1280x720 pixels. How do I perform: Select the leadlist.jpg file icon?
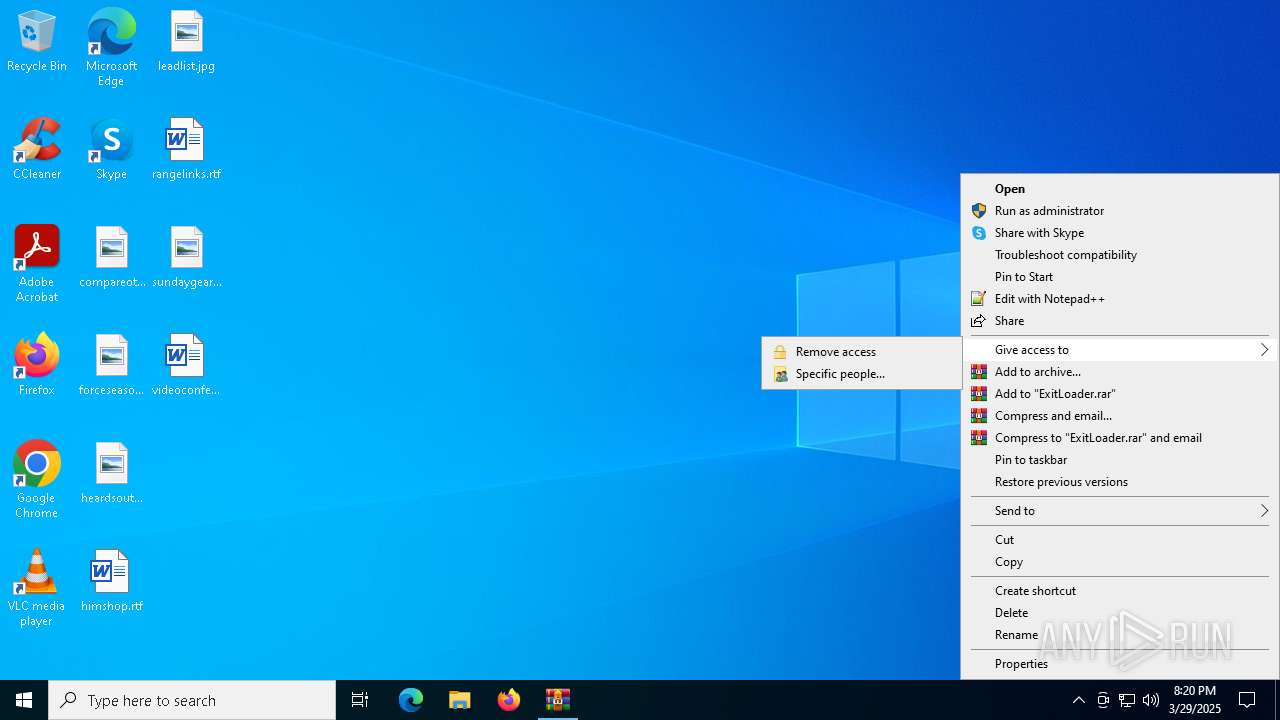186,42
